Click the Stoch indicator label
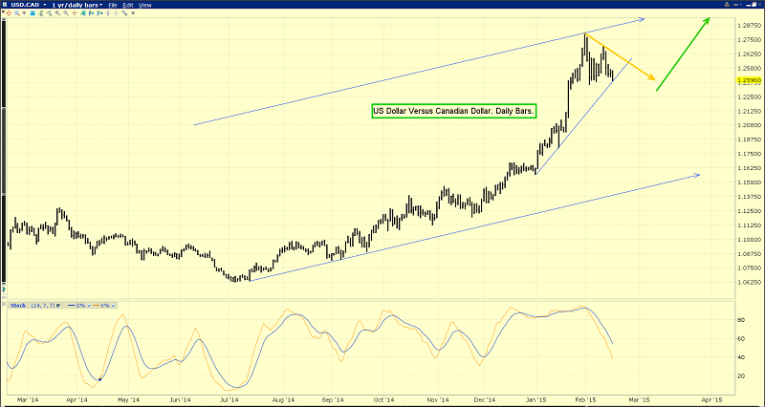This screenshot has width=765, height=407. [18, 305]
